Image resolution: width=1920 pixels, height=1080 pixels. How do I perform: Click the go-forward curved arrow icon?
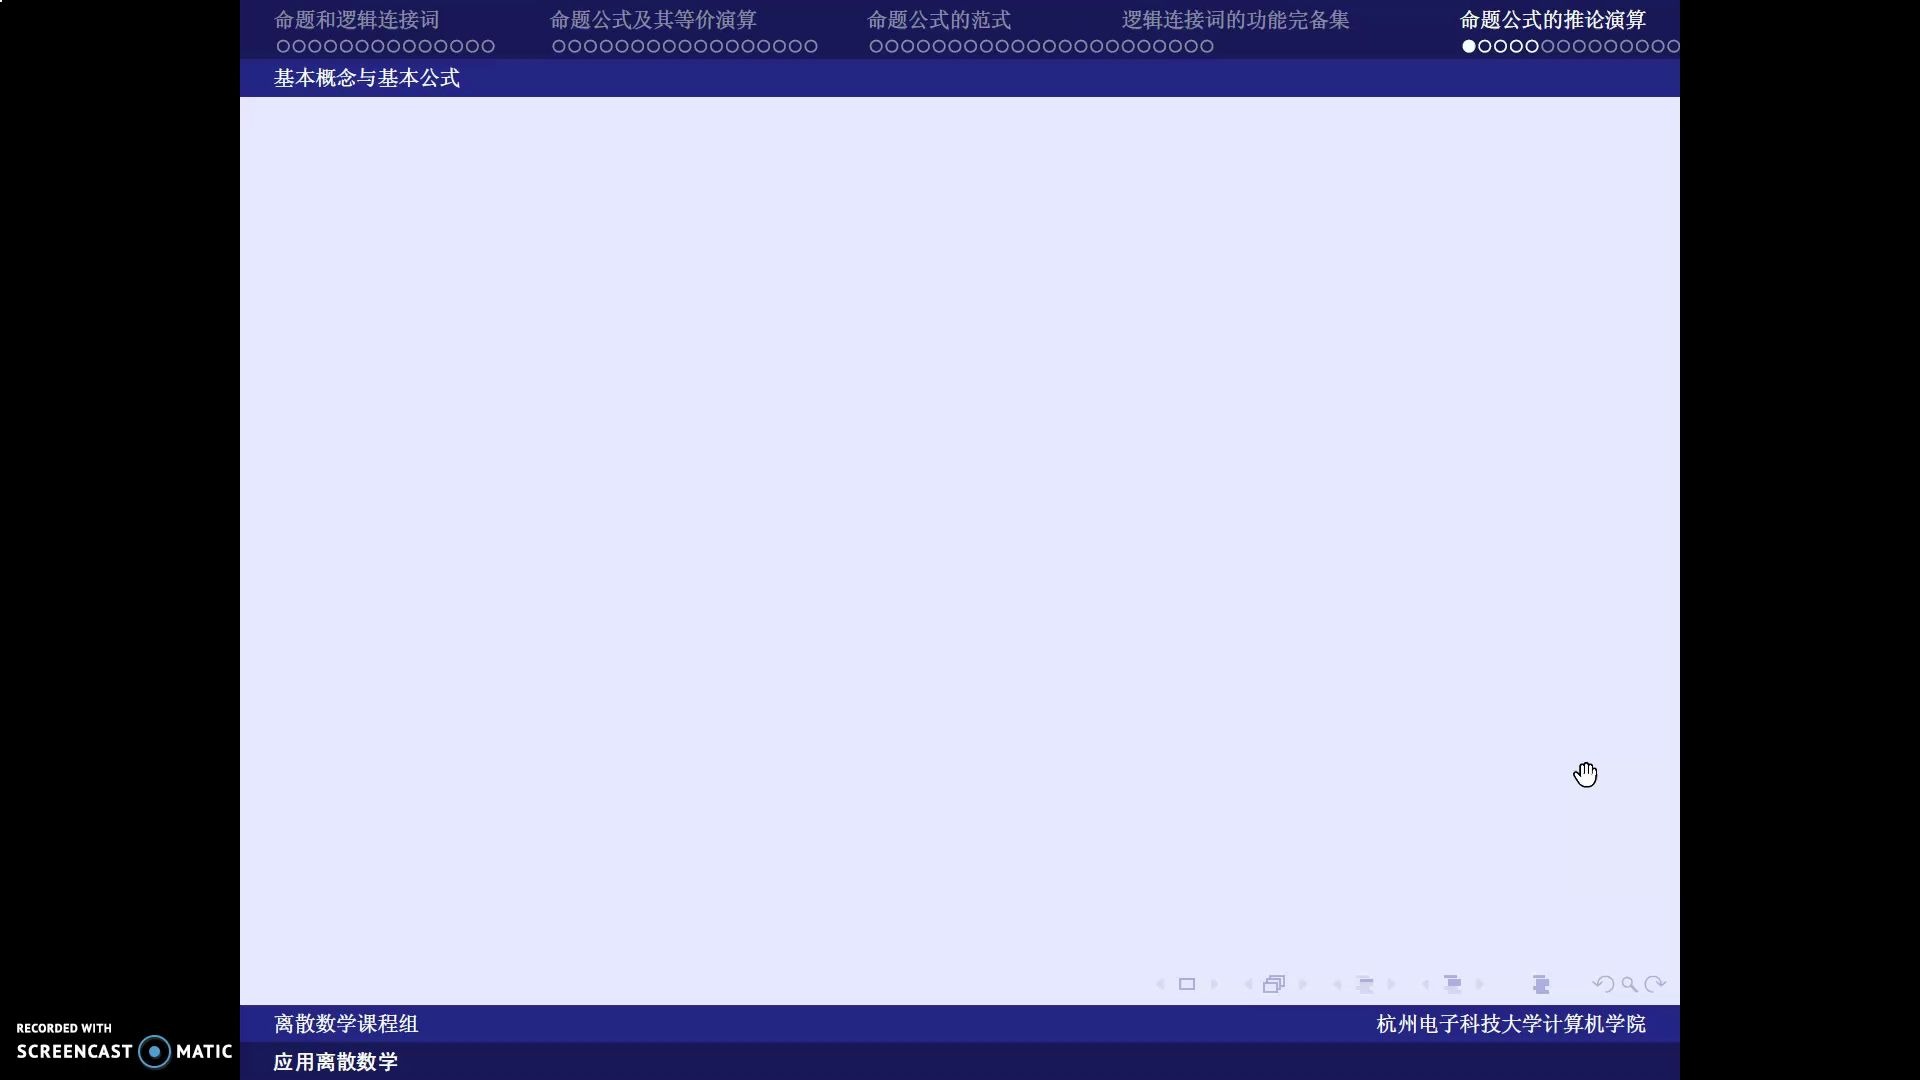[1655, 984]
